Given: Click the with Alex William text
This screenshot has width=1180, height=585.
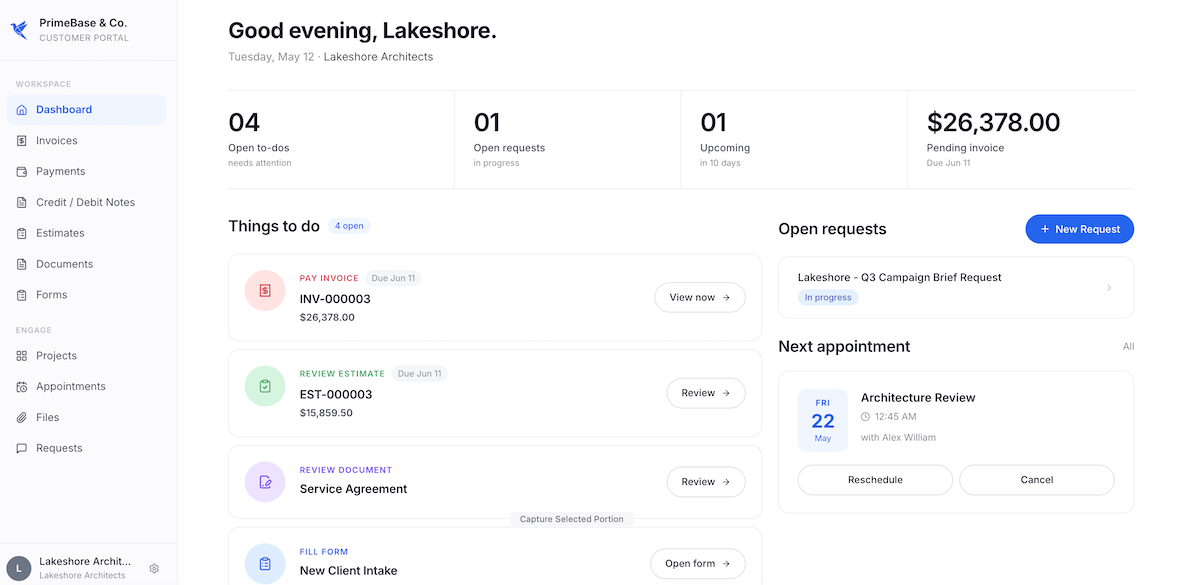Looking at the screenshot, I should coord(899,437).
